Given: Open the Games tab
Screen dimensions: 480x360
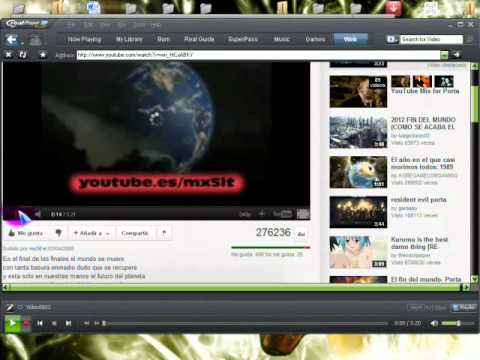Looking at the screenshot, I should (315, 39).
